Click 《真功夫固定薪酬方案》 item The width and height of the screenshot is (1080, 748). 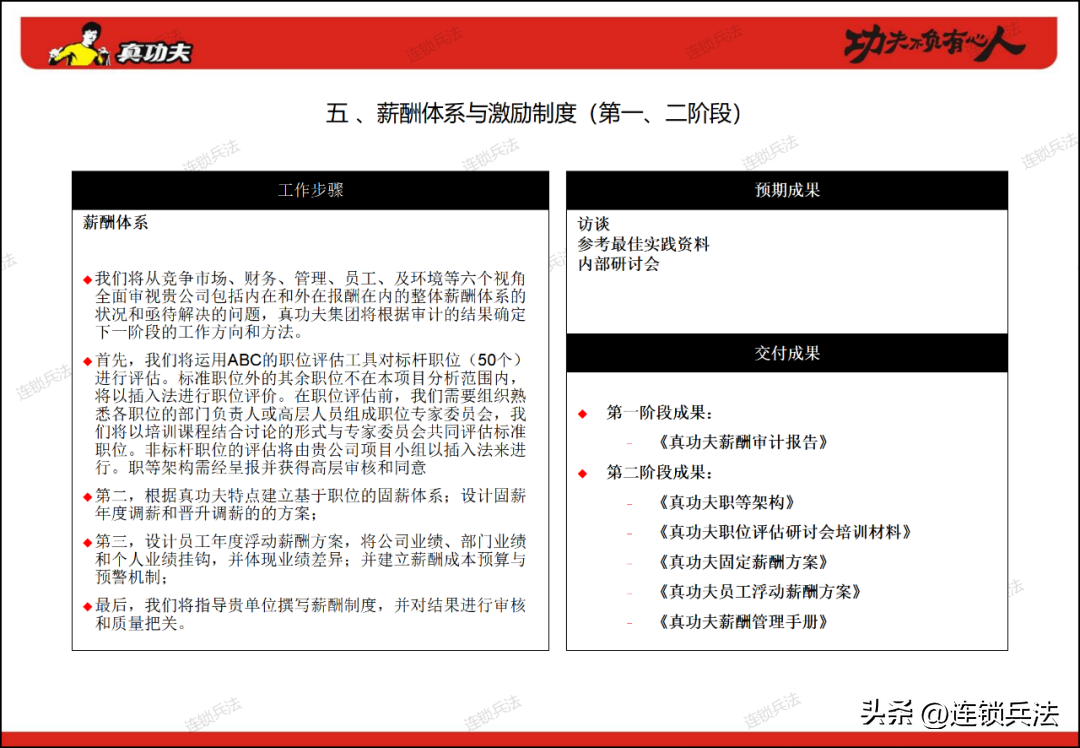click(742, 562)
